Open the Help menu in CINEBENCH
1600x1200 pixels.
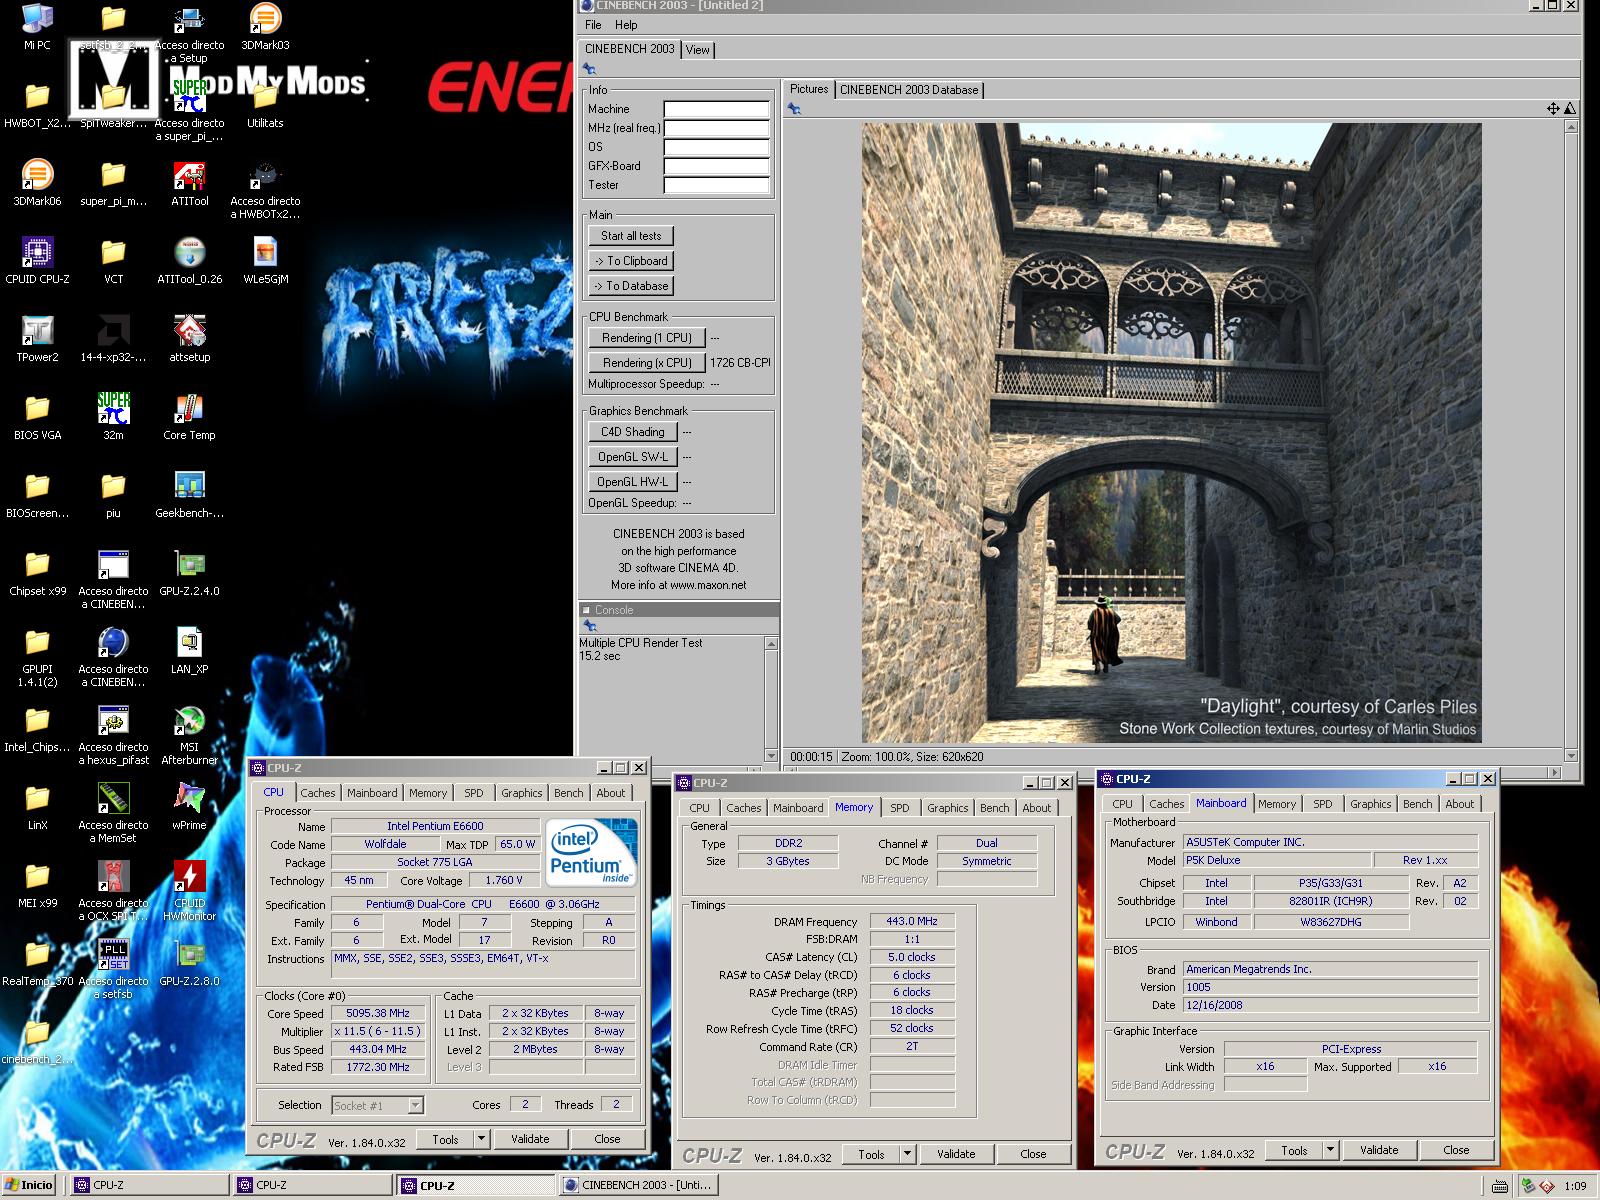626,25
